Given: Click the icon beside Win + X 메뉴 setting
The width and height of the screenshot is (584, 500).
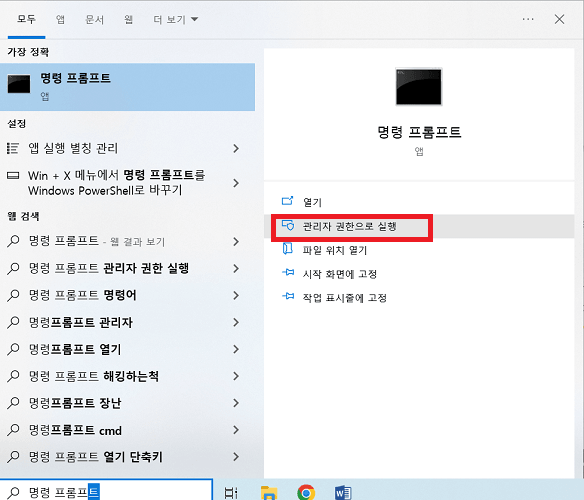Looking at the screenshot, I should point(13,175).
